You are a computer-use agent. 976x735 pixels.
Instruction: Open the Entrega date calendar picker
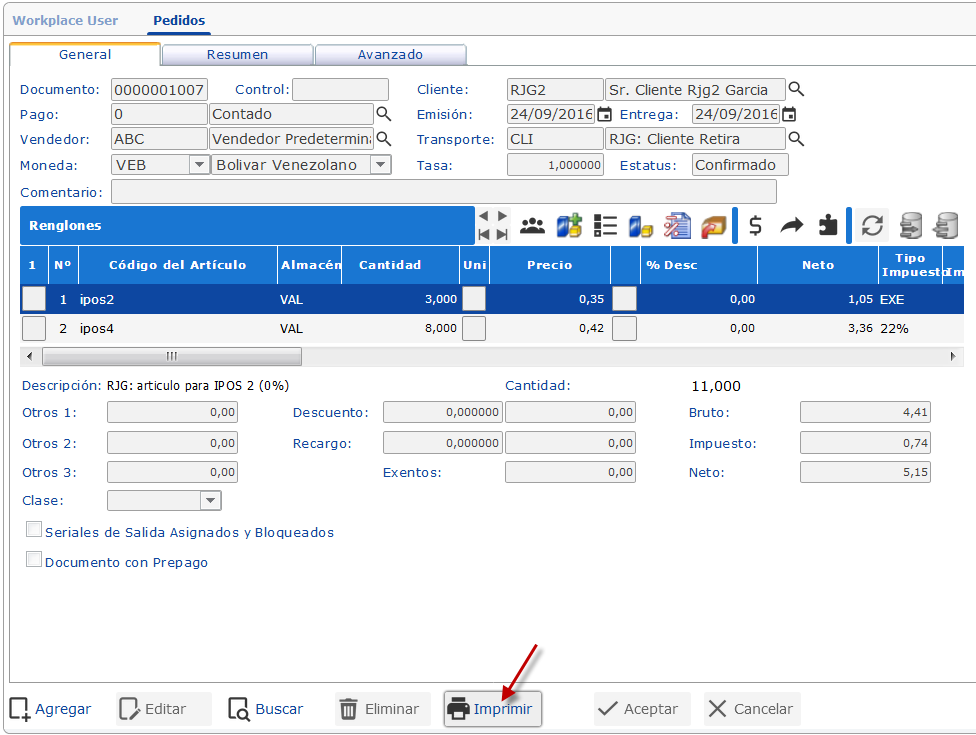click(x=789, y=115)
